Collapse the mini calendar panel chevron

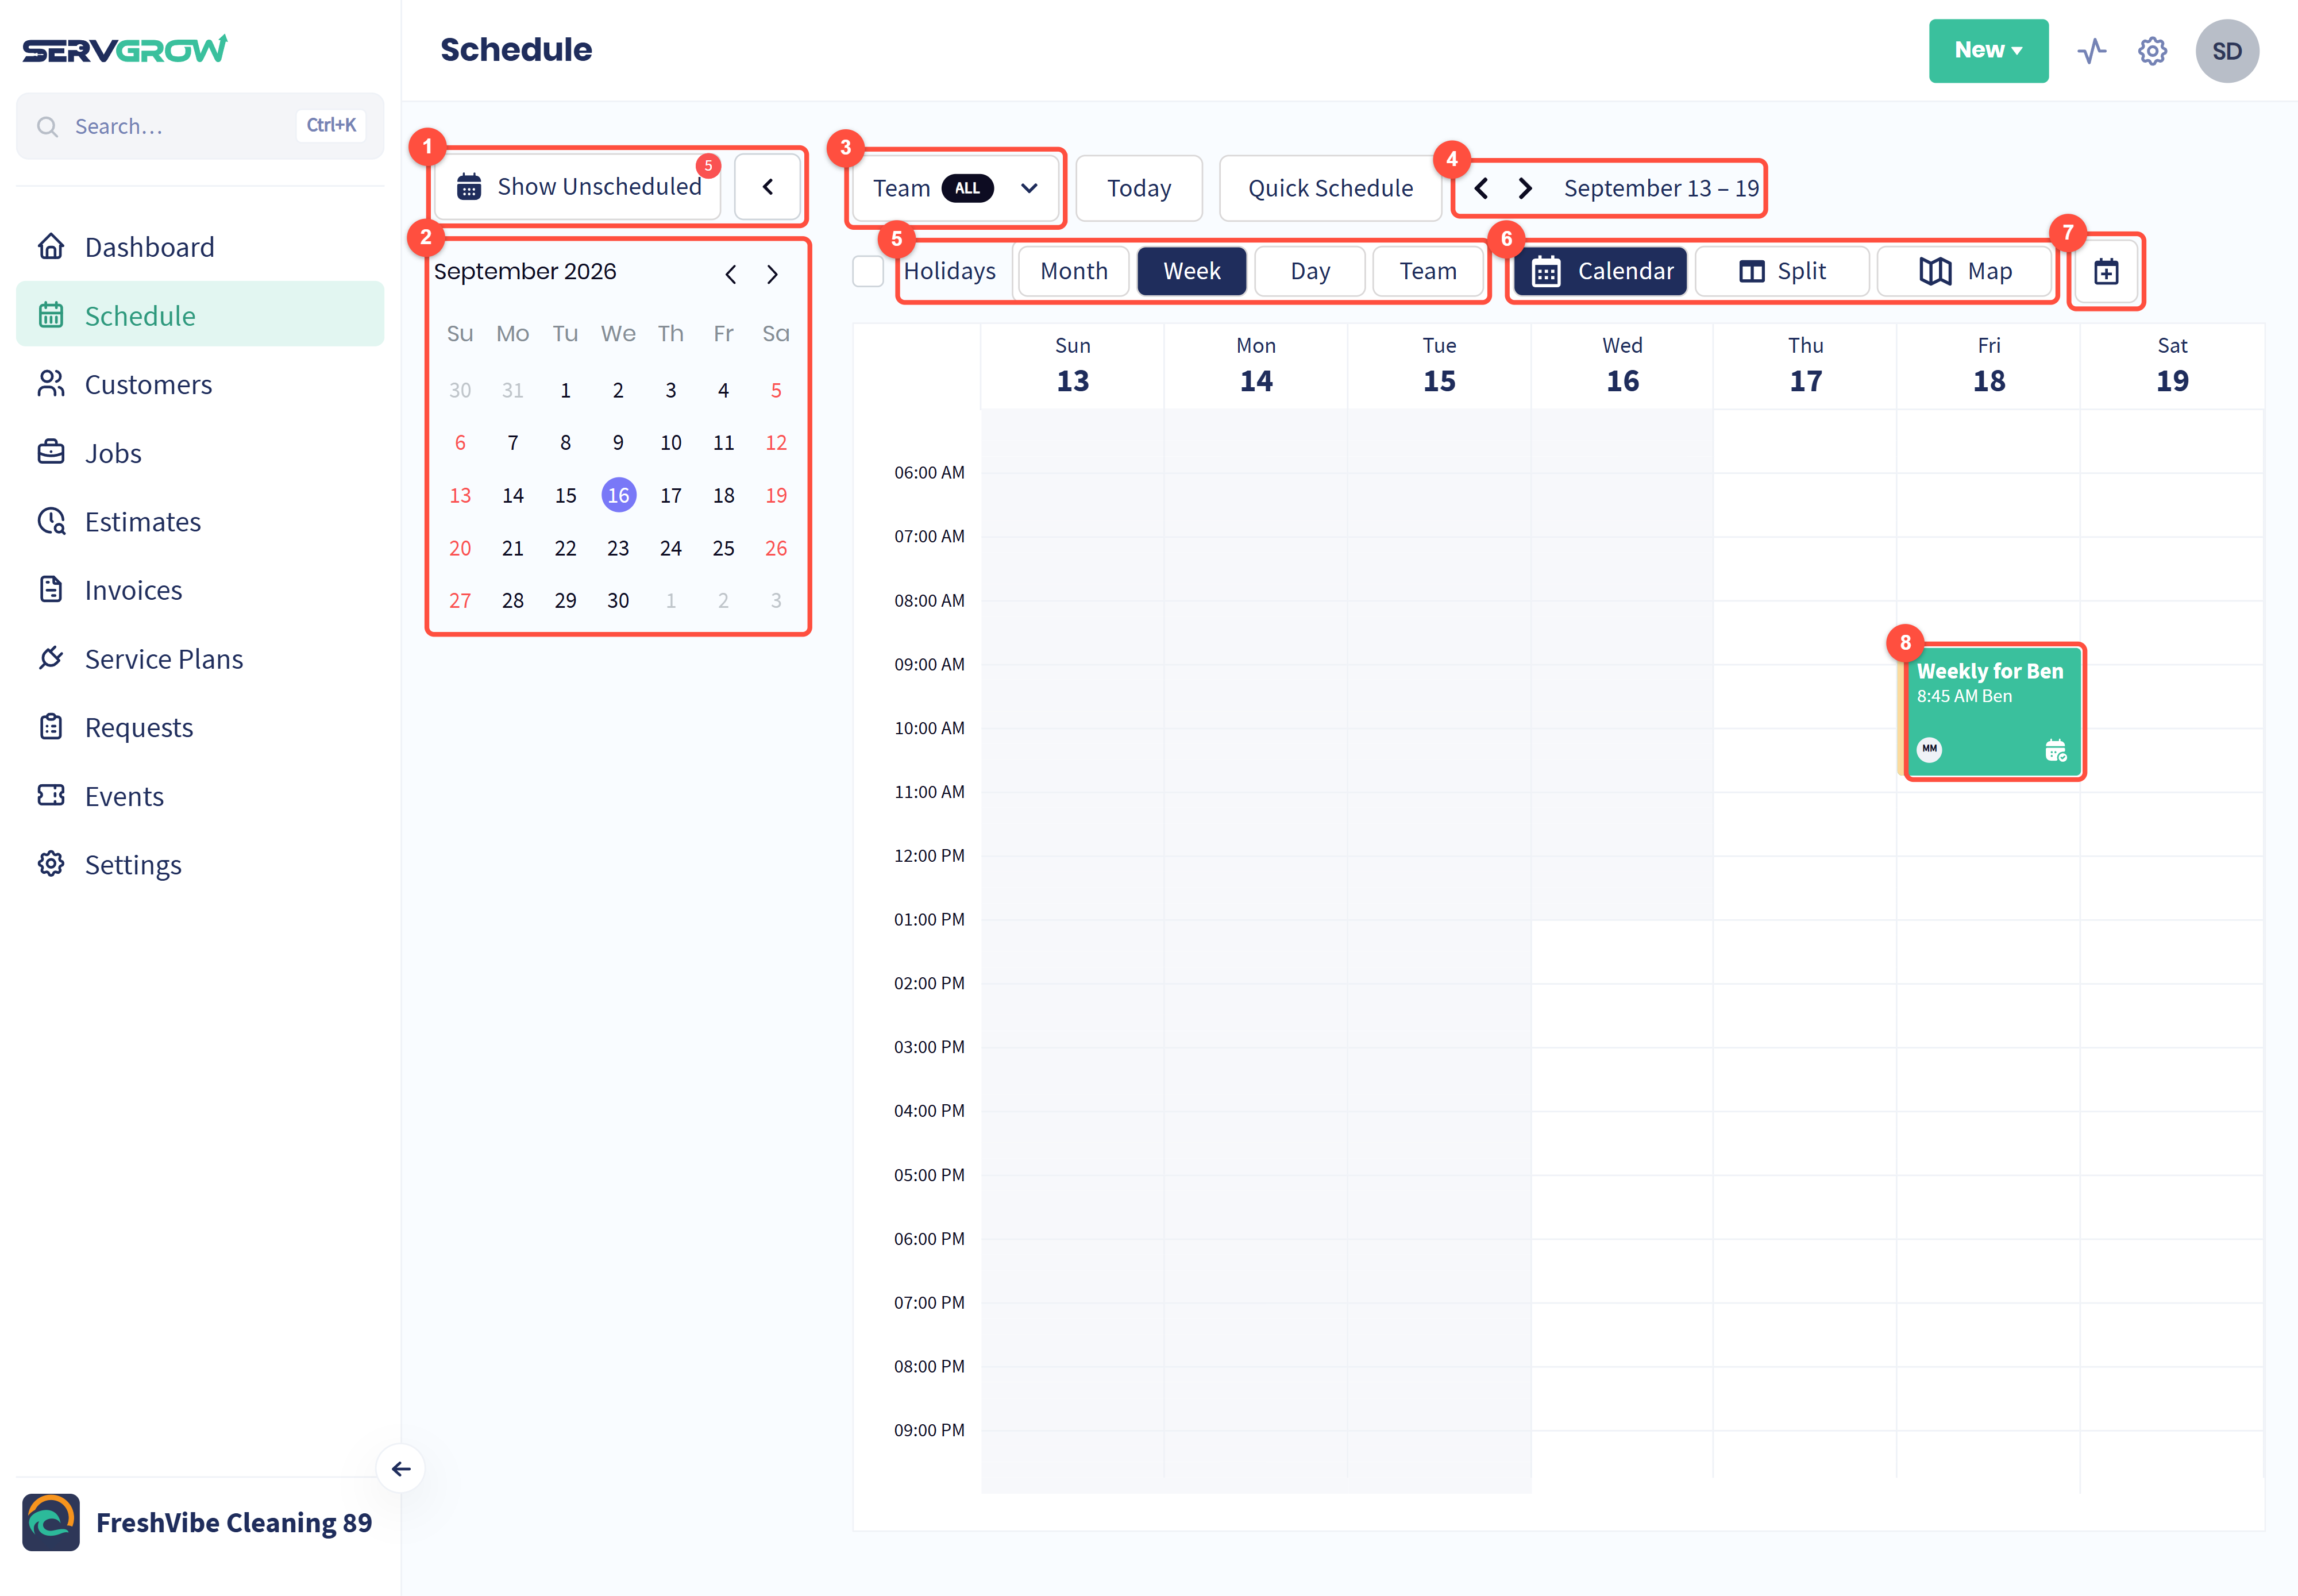pyautogui.click(x=767, y=187)
